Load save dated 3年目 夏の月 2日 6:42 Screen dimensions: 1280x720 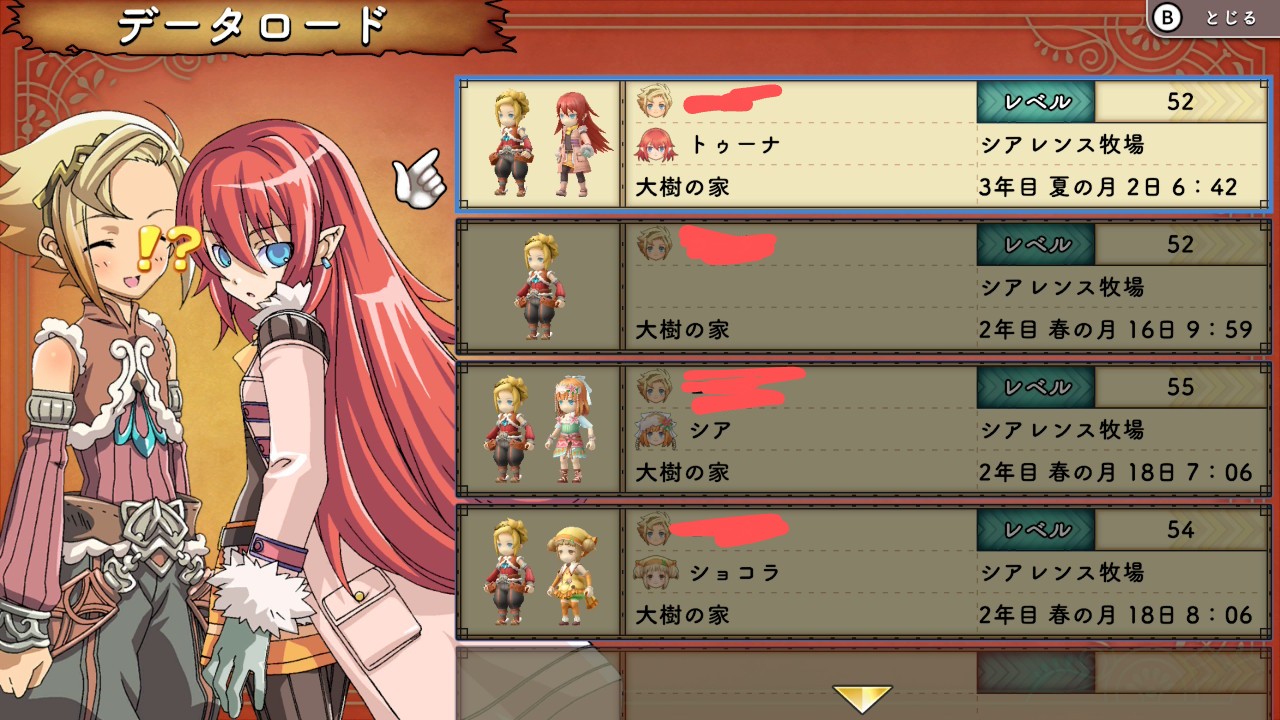pos(865,145)
